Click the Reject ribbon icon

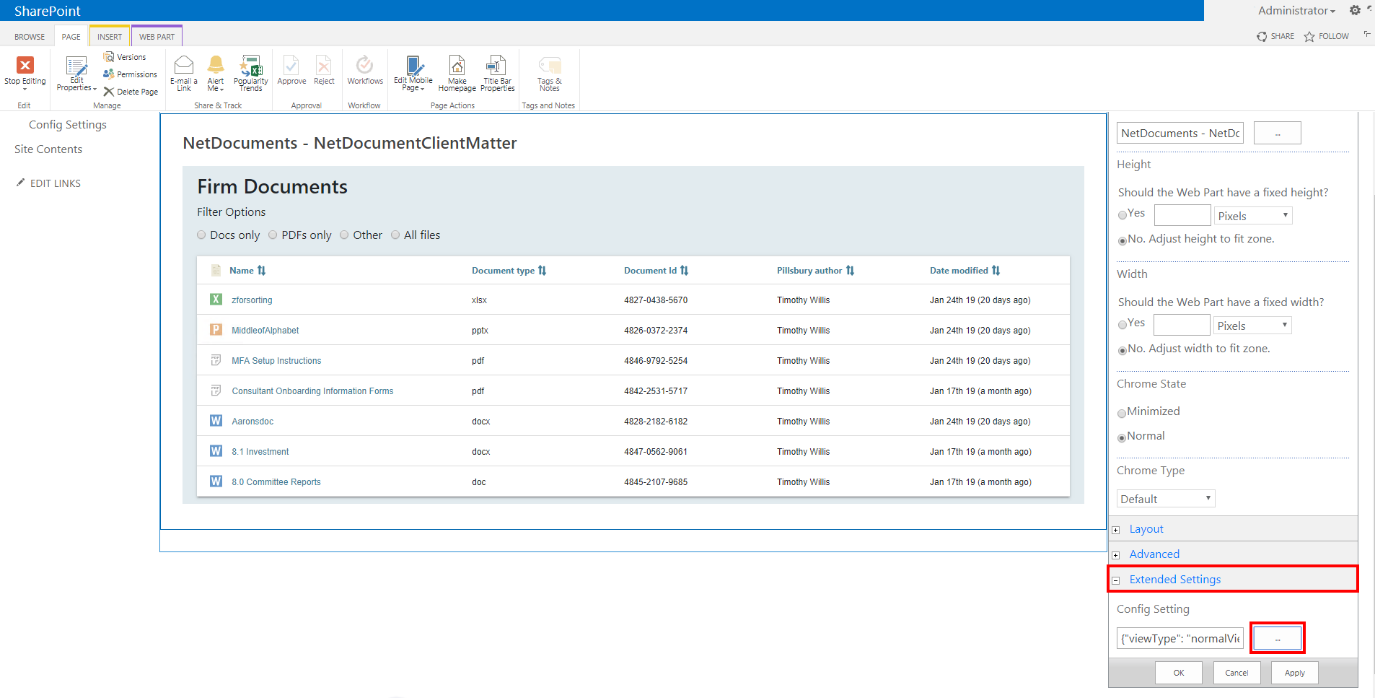(x=324, y=64)
